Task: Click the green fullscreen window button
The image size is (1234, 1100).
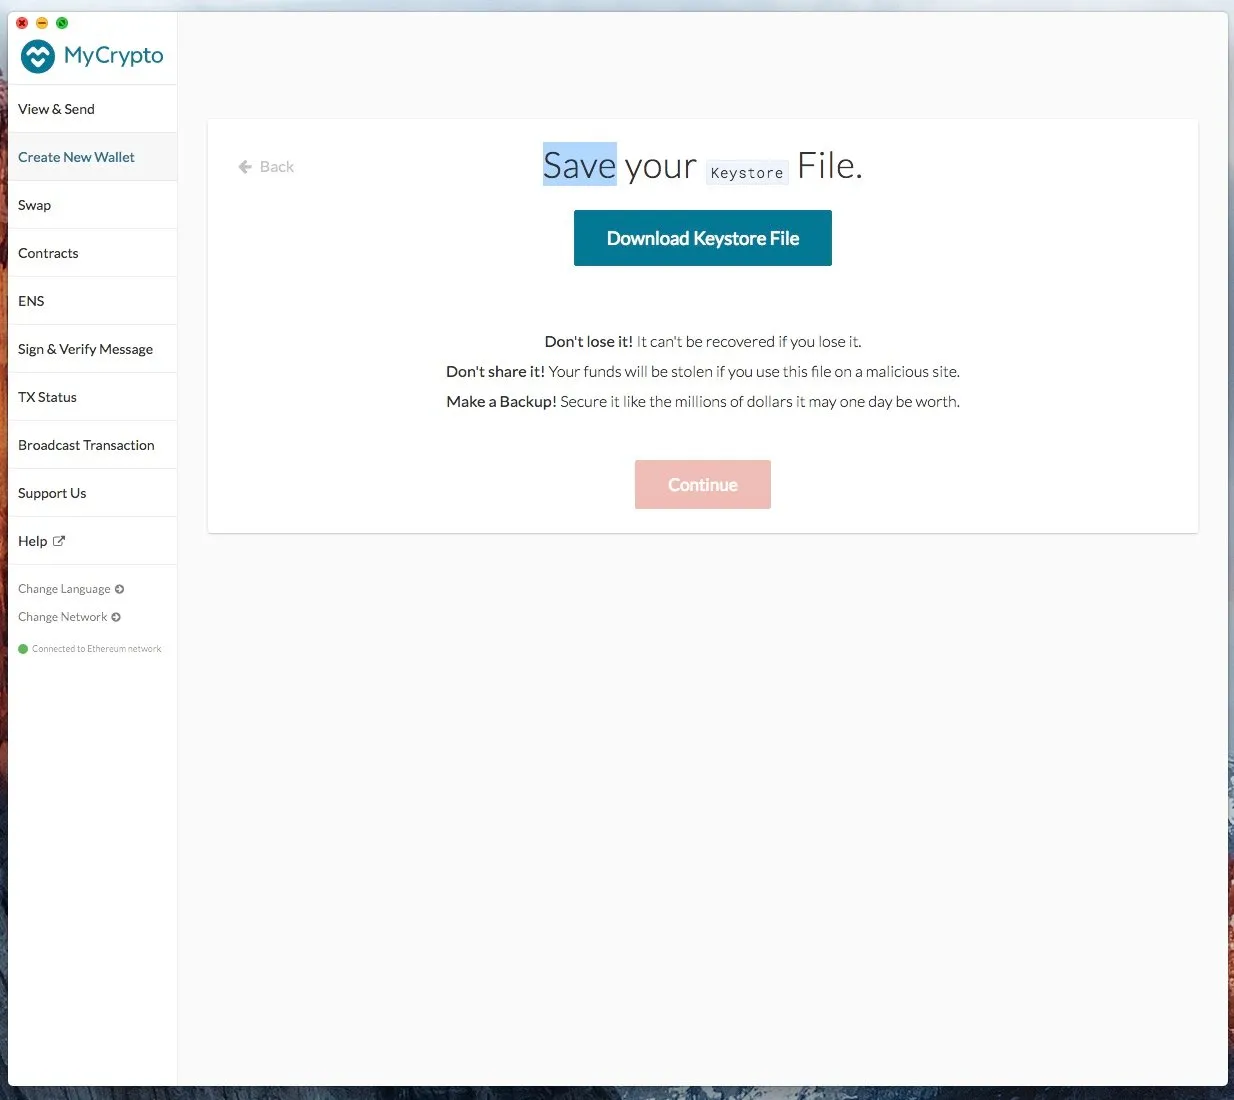Action: point(62,23)
